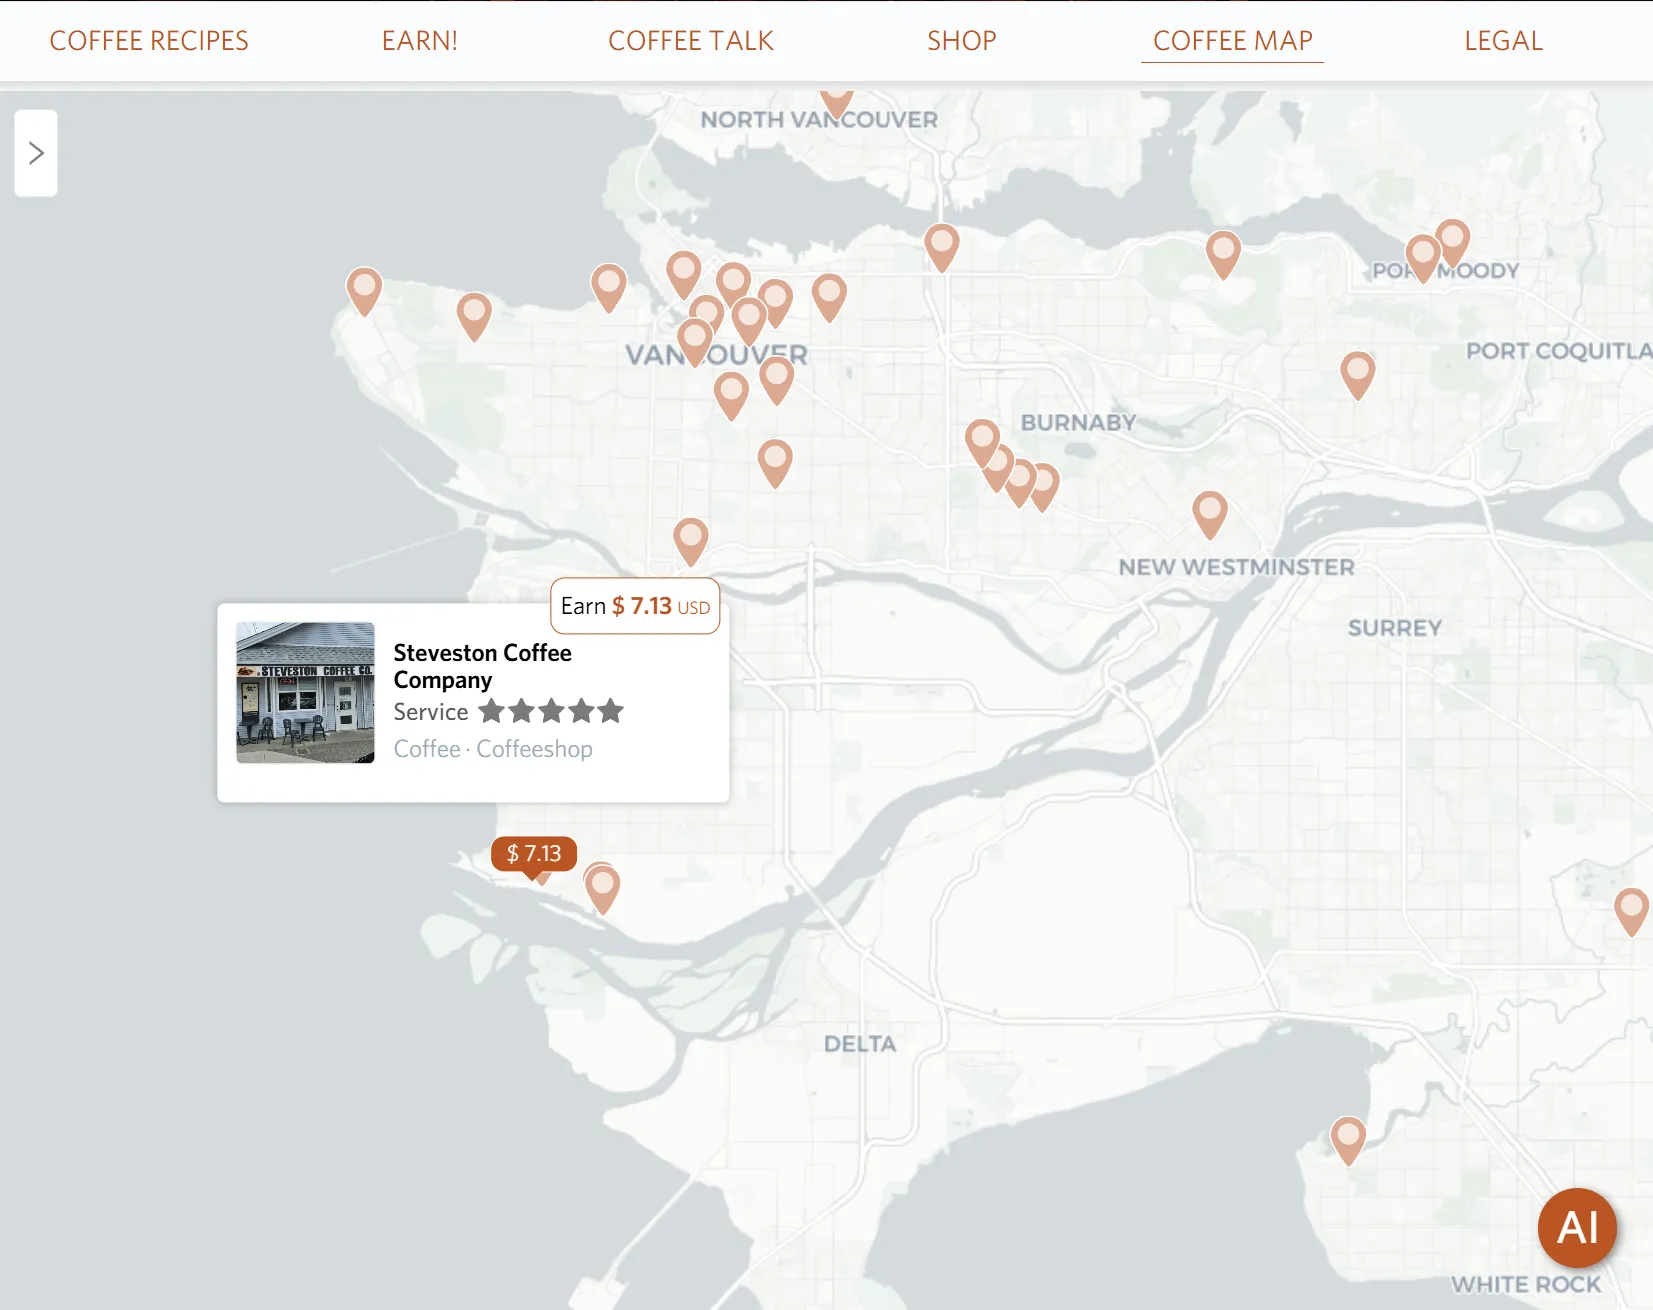Open the Shop page
1653x1310 pixels.
tap(962, 41)
